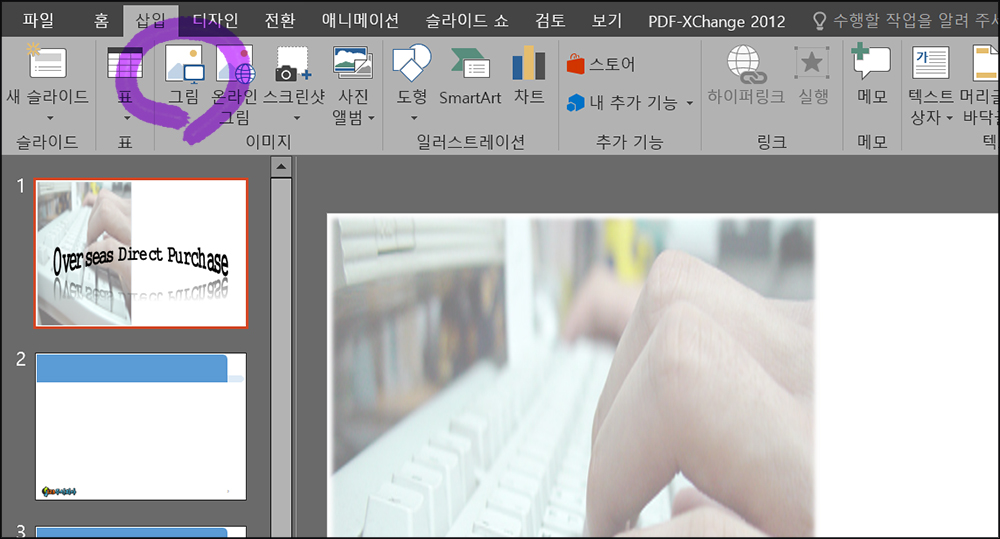
Task: Select slide 1 thumbnail Overseas Direct Purchase
Action: click(x=141, y=253)
